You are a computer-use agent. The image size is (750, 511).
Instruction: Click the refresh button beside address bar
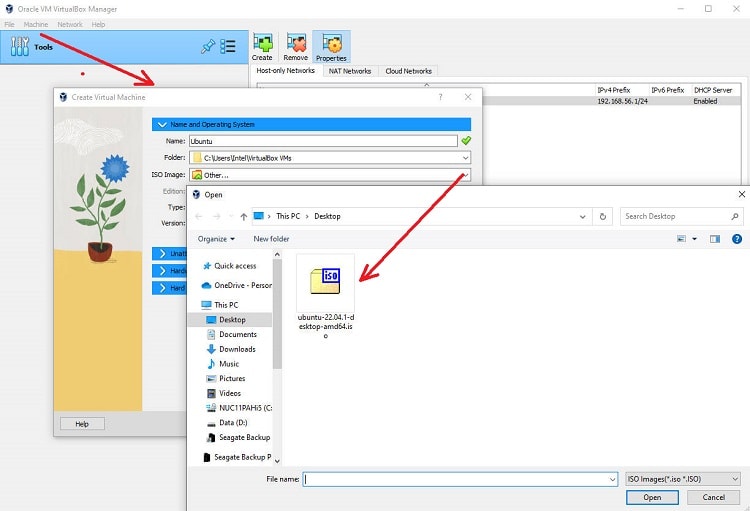(x=603, y=217)
